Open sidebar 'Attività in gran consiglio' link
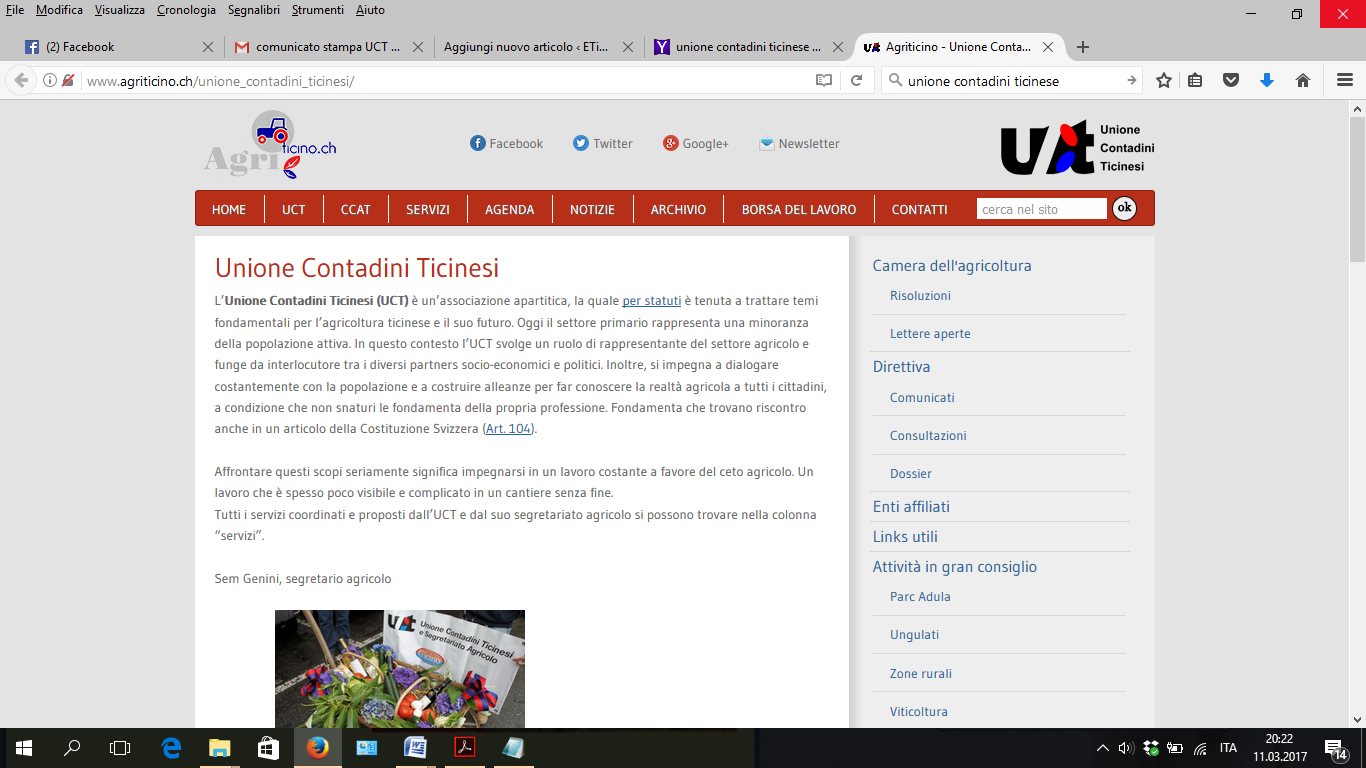Image resolution: width=1366 pixels, height=768 pixels. 954,567
